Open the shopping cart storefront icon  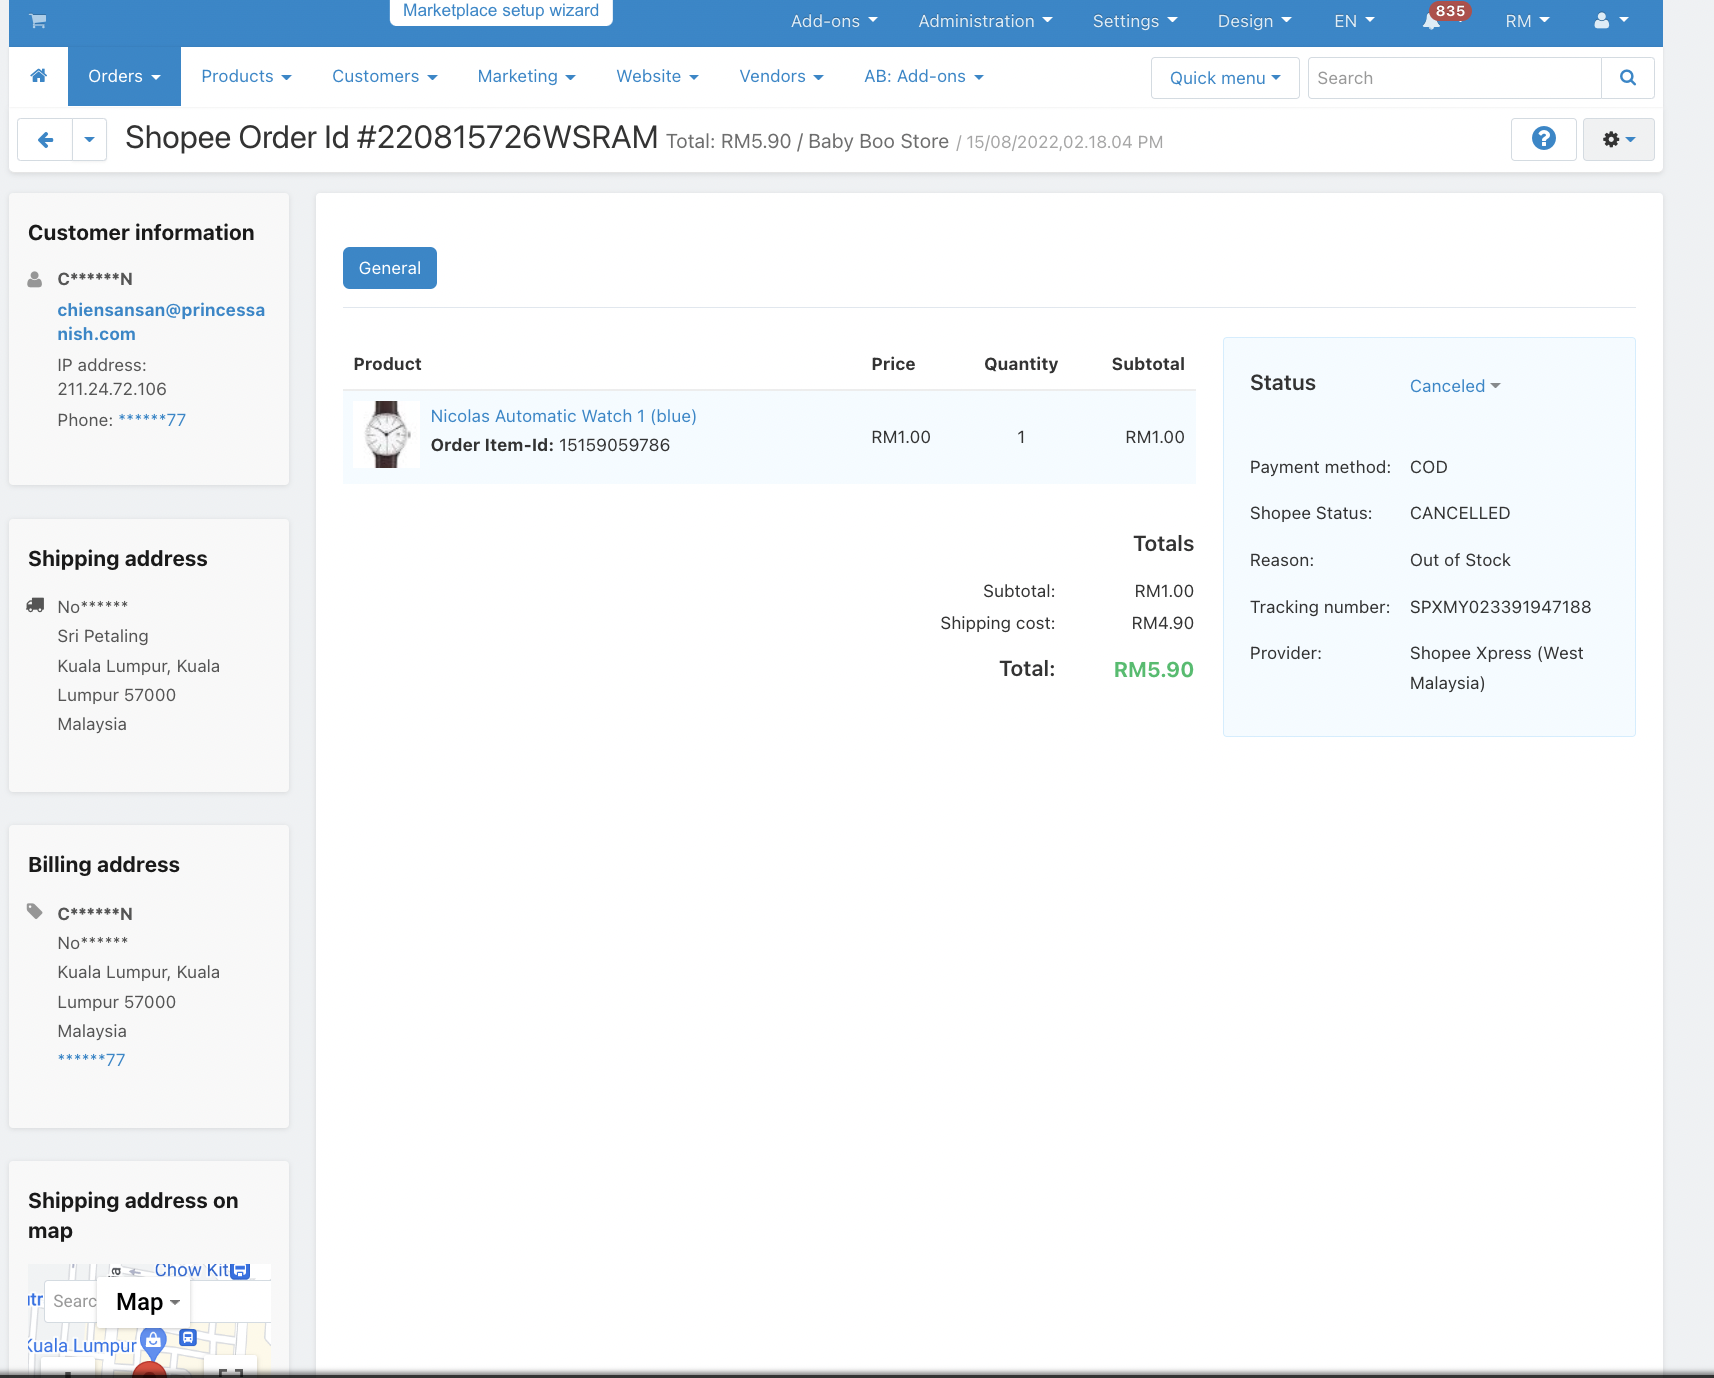point(38,21)
